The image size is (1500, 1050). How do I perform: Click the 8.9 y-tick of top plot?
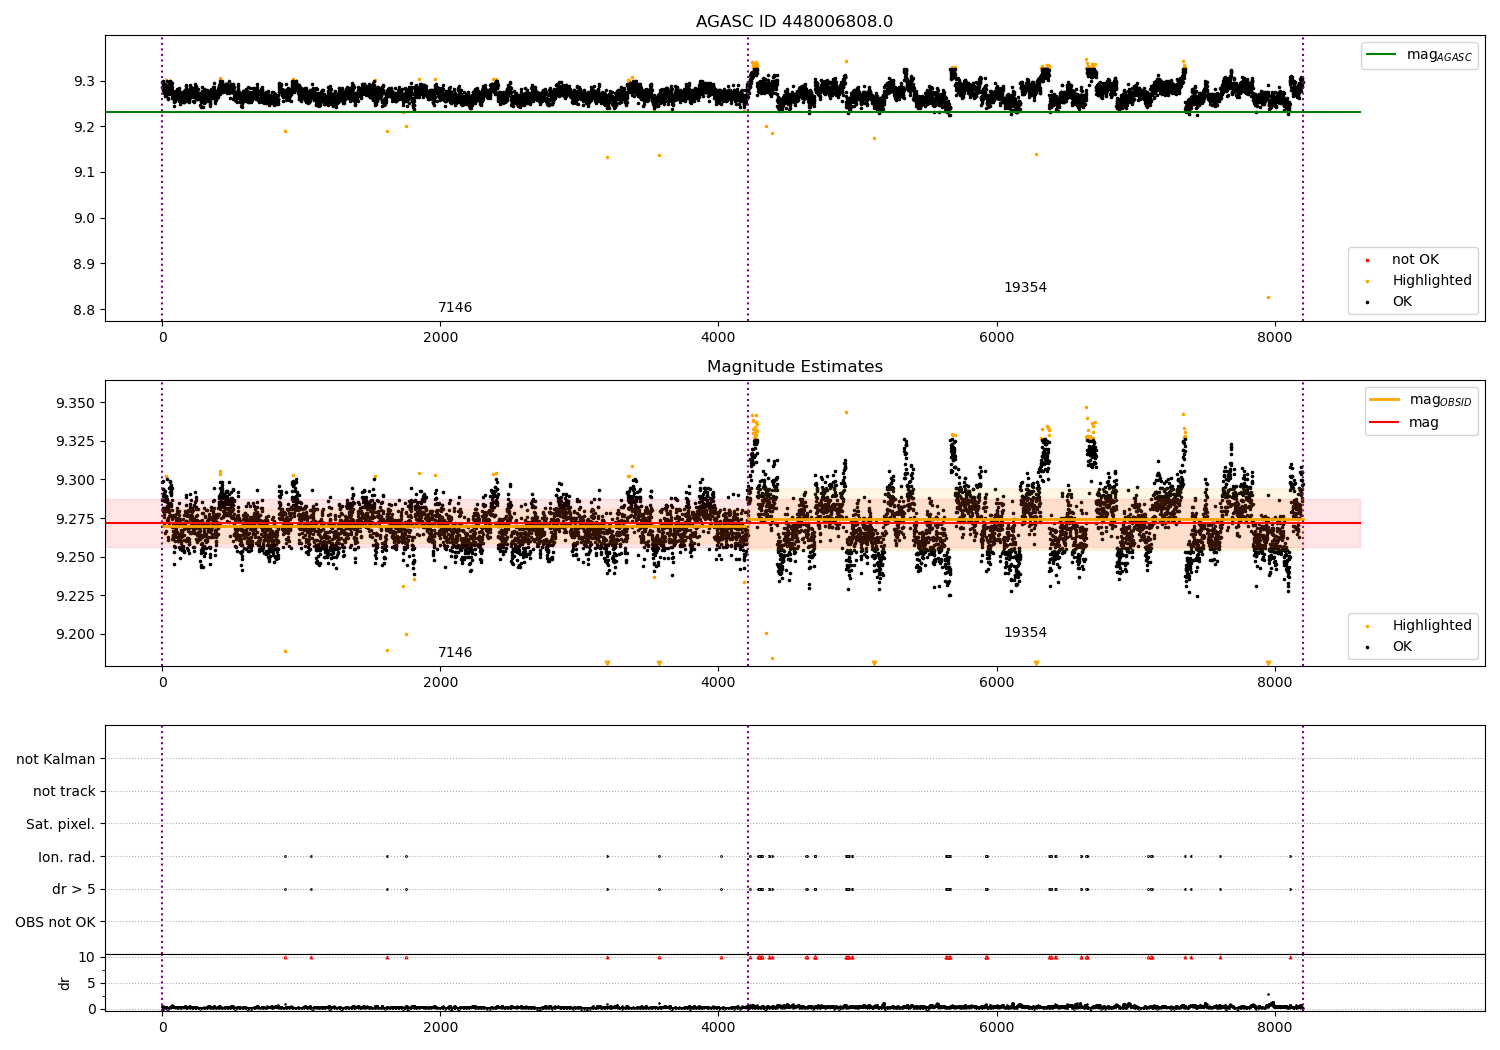85,264
